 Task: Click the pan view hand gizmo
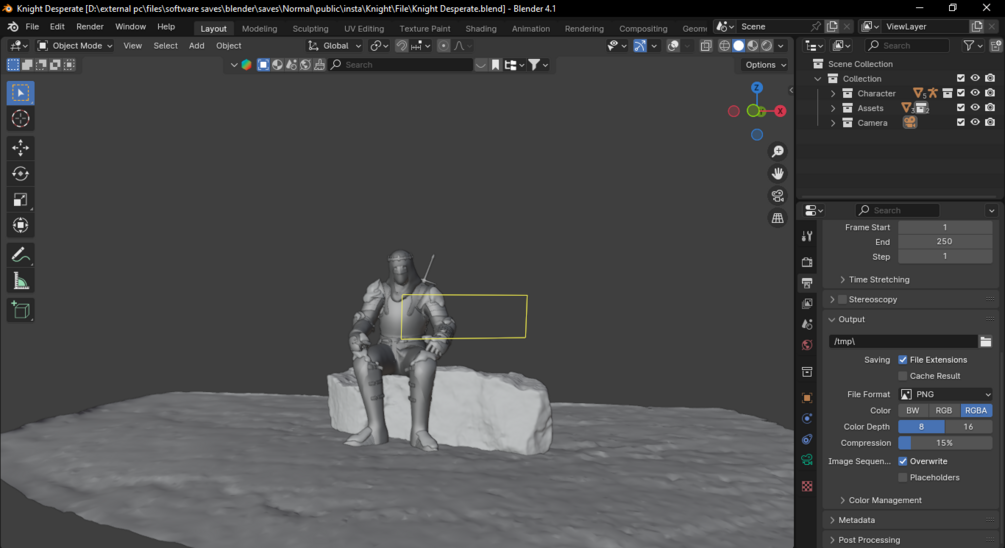click(x=777, y=174)
